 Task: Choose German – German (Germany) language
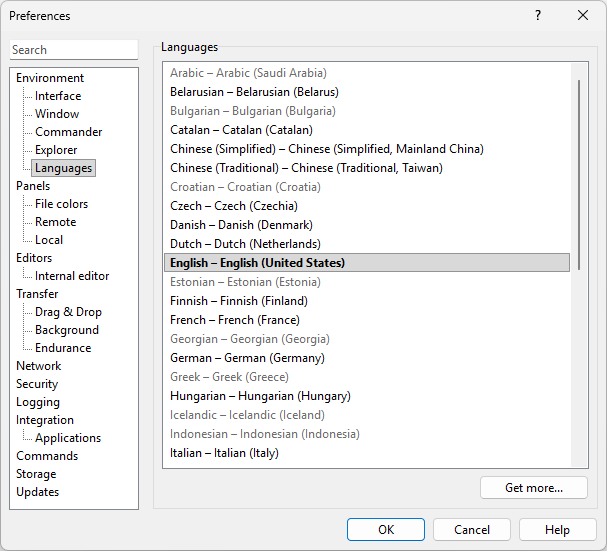247,358
